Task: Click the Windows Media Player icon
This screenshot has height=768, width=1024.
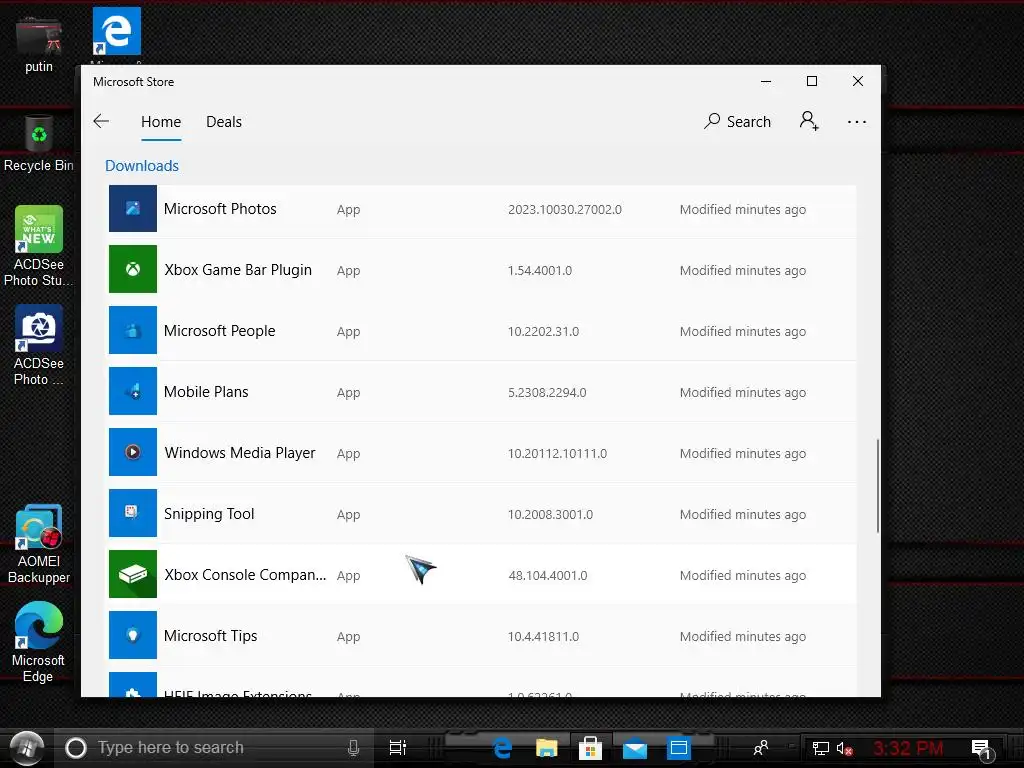Action: click(133, 452)
